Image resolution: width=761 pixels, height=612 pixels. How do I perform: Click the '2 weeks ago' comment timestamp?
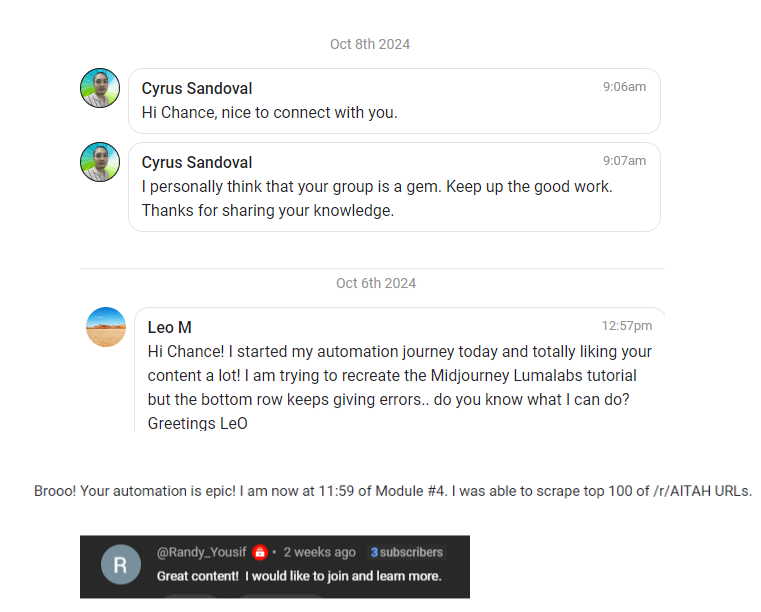[x=319, y=552]
